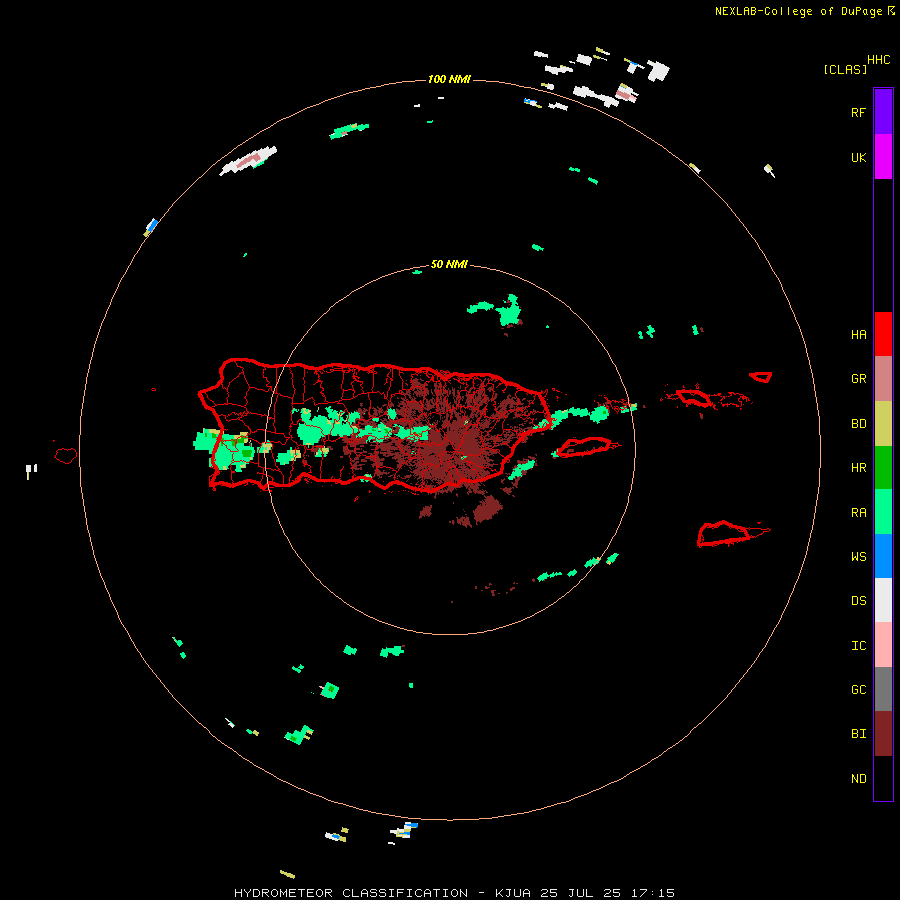This screenshot has height=900, width=900.
Task: Click the 100 NMI range ring label
Action: pyautogui.click(x=449, y=79)
